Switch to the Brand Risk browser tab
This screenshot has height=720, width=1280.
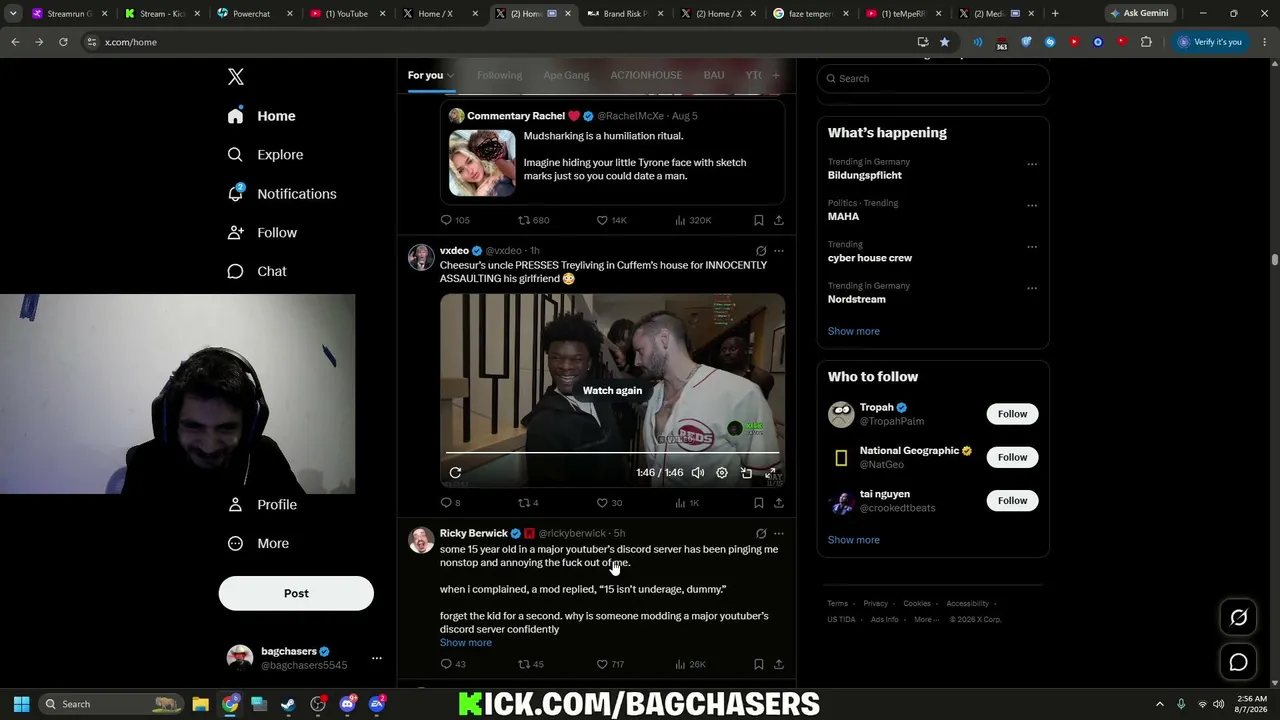tap(626, 14)
